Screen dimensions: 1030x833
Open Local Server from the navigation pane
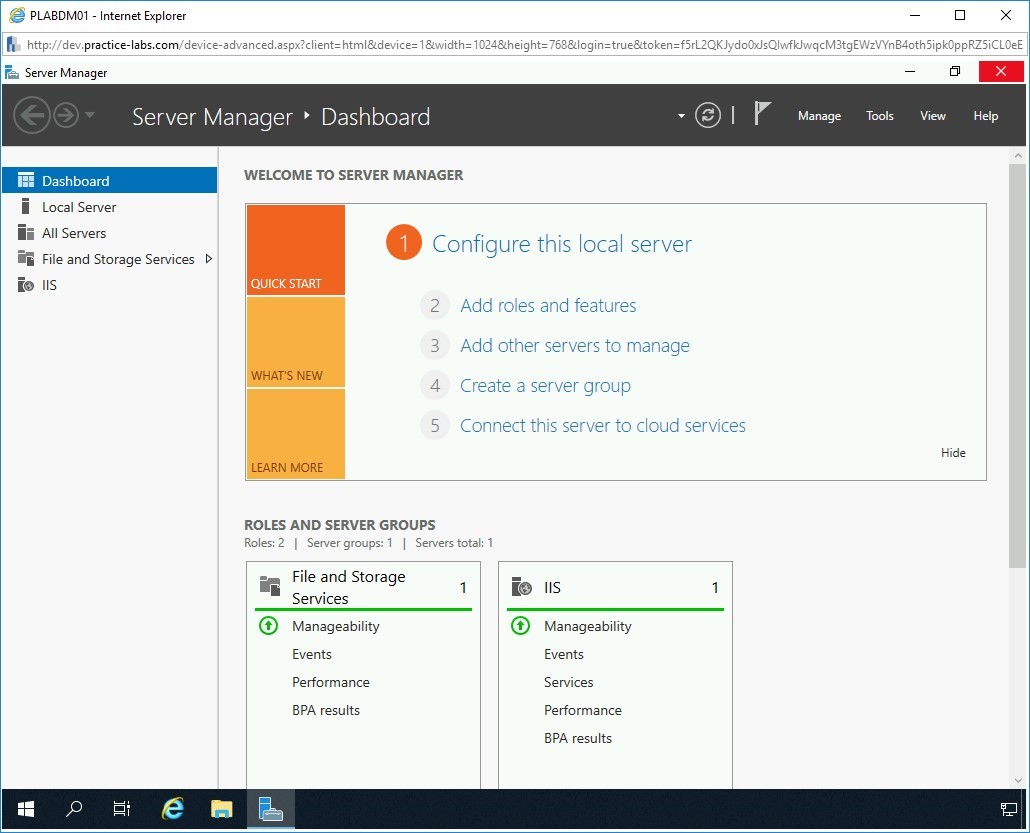(79, 206)
